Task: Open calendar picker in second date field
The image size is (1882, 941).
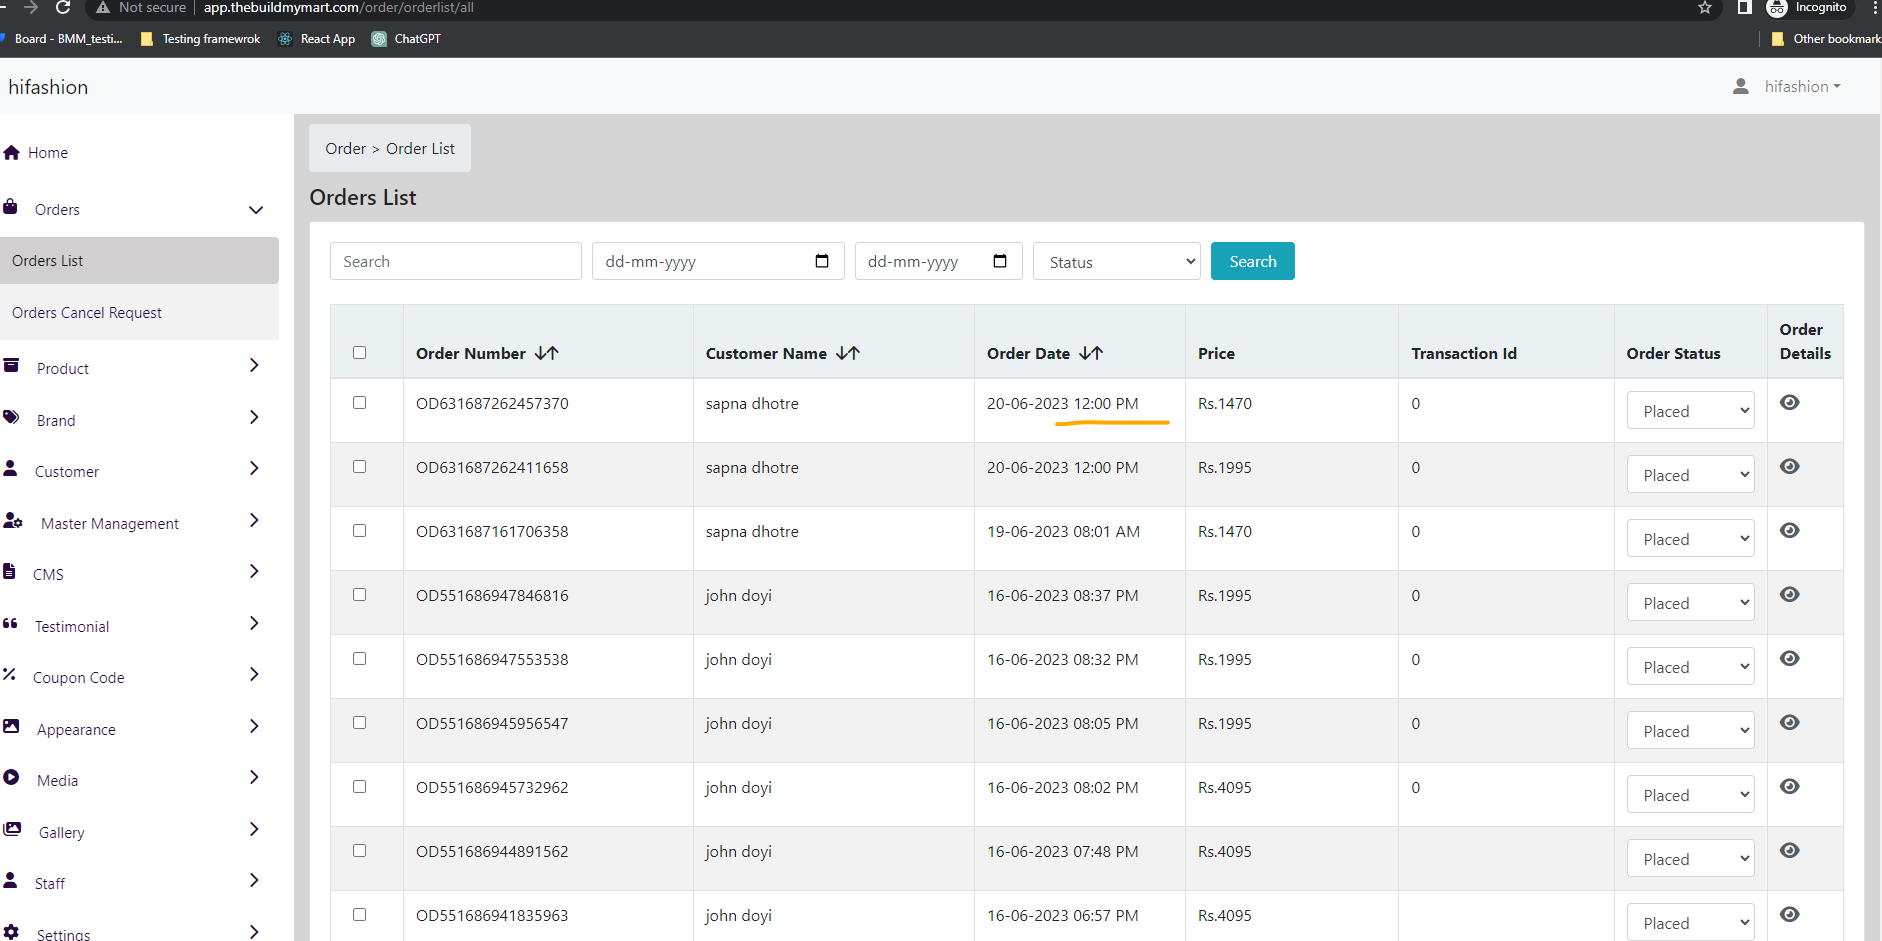Action: point(1000,261)
